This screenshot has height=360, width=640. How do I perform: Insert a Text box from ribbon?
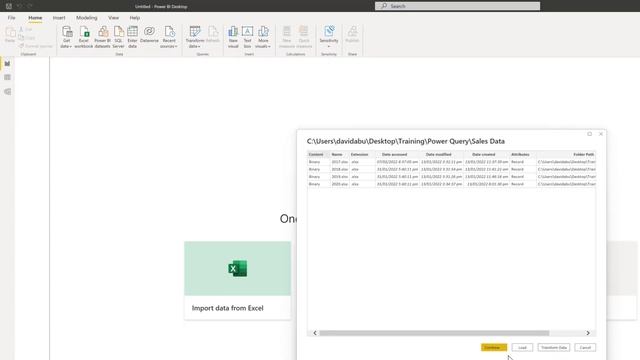point(247,37)
